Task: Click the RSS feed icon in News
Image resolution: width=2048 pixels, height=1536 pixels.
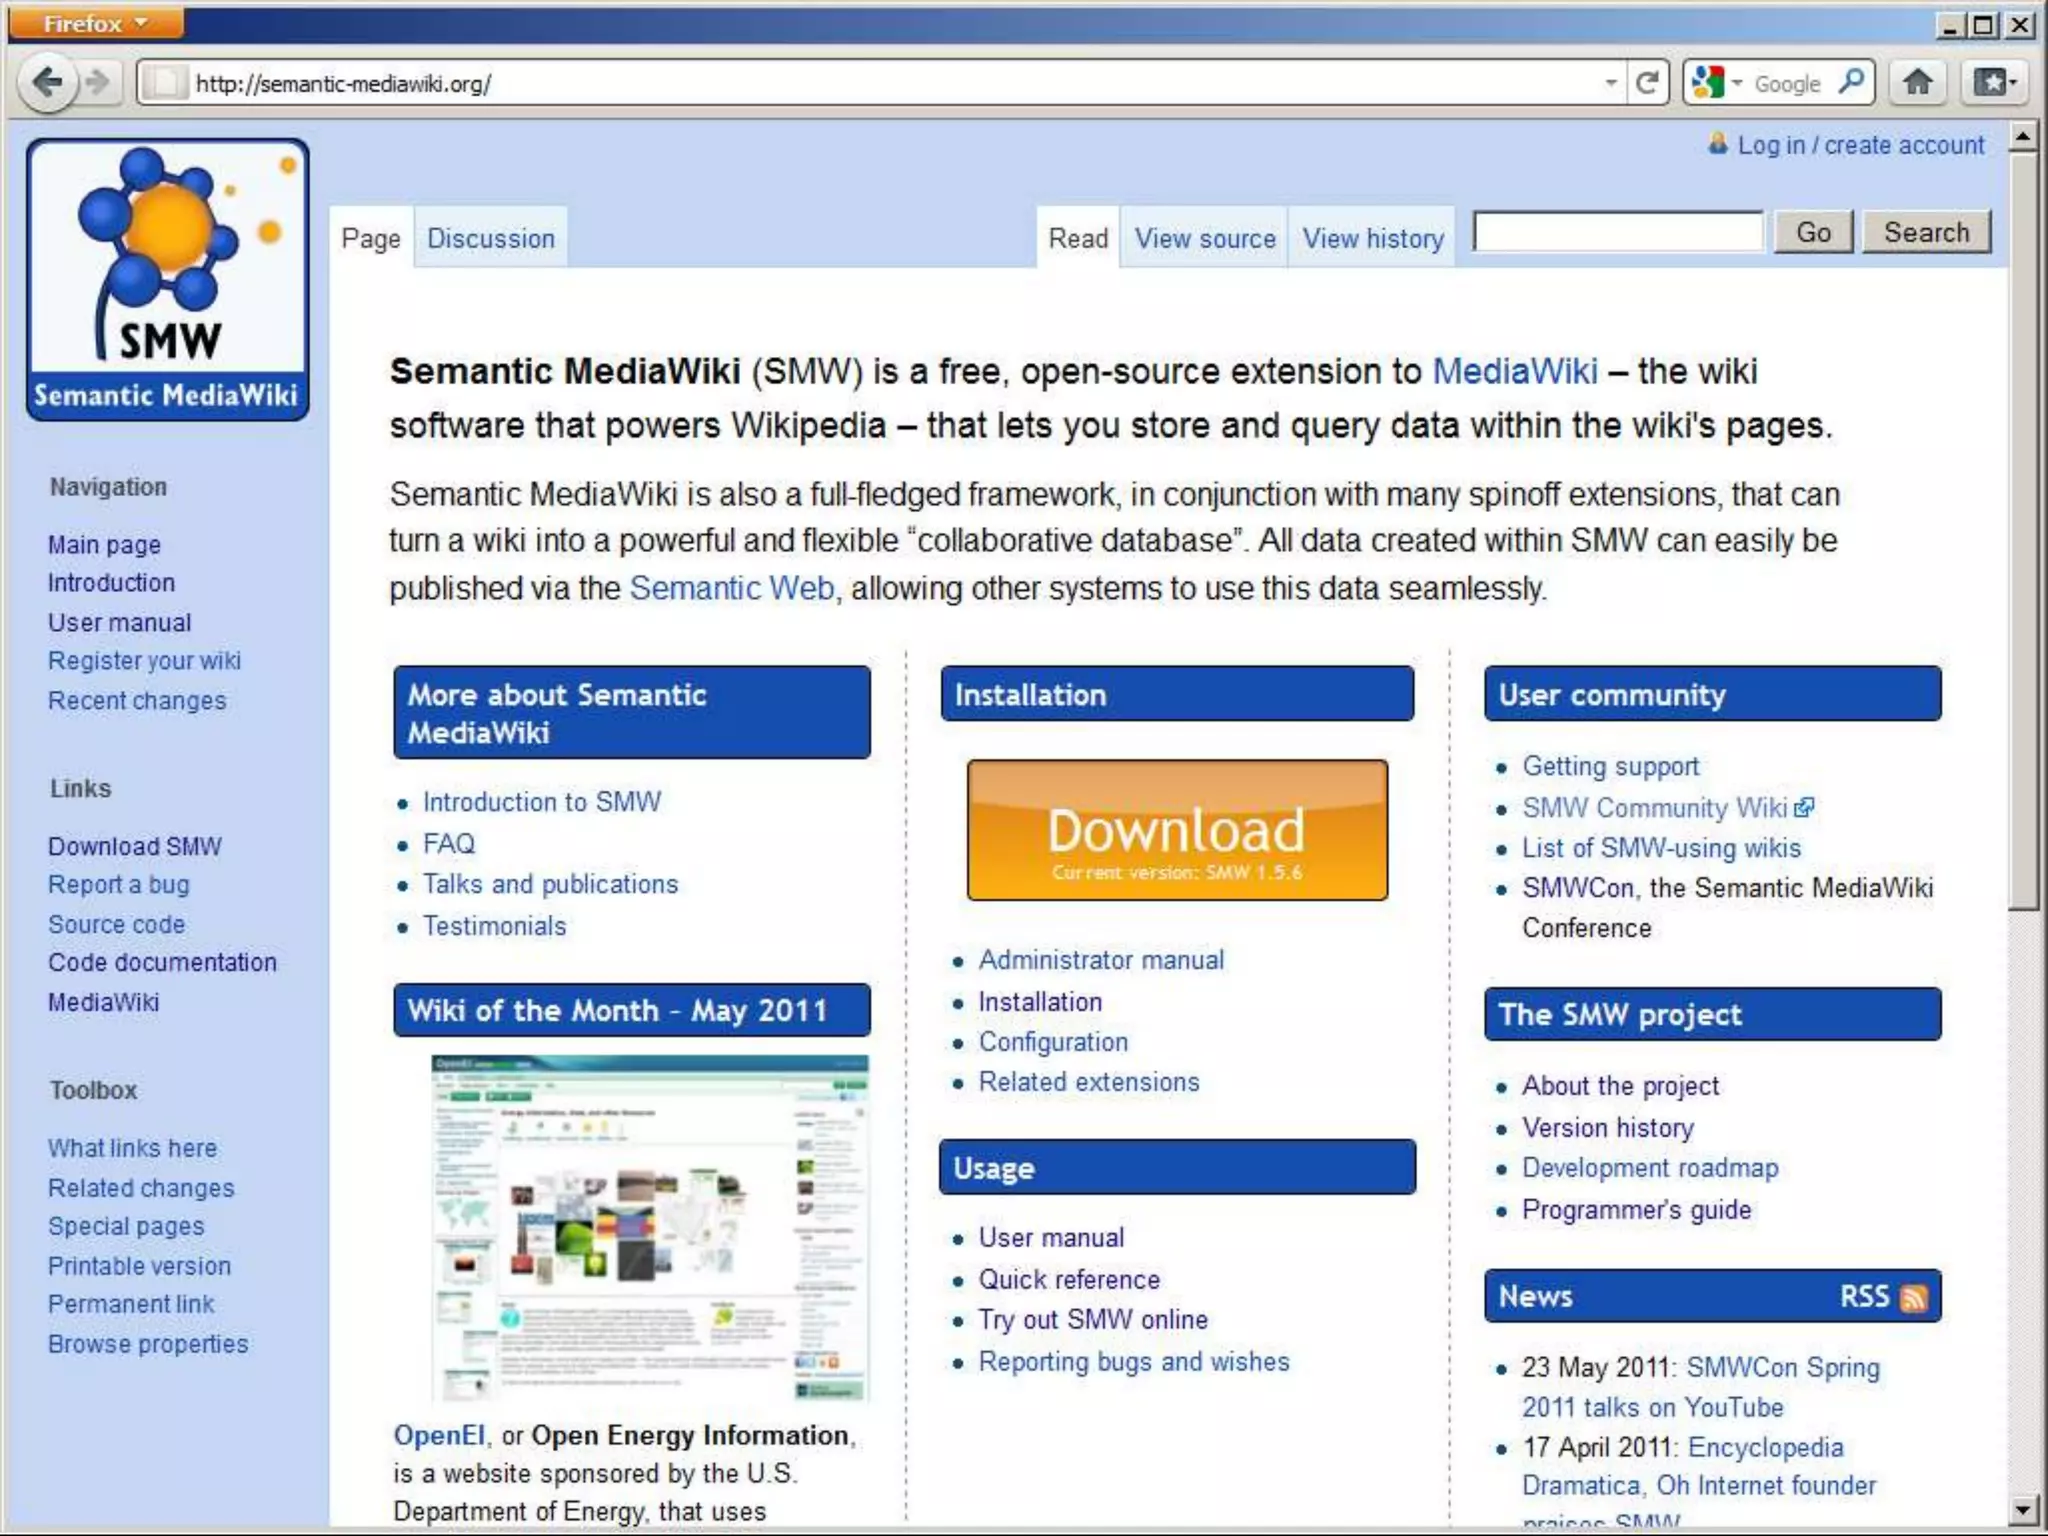Action: pyautogui.click(x=1914, y=1297)
